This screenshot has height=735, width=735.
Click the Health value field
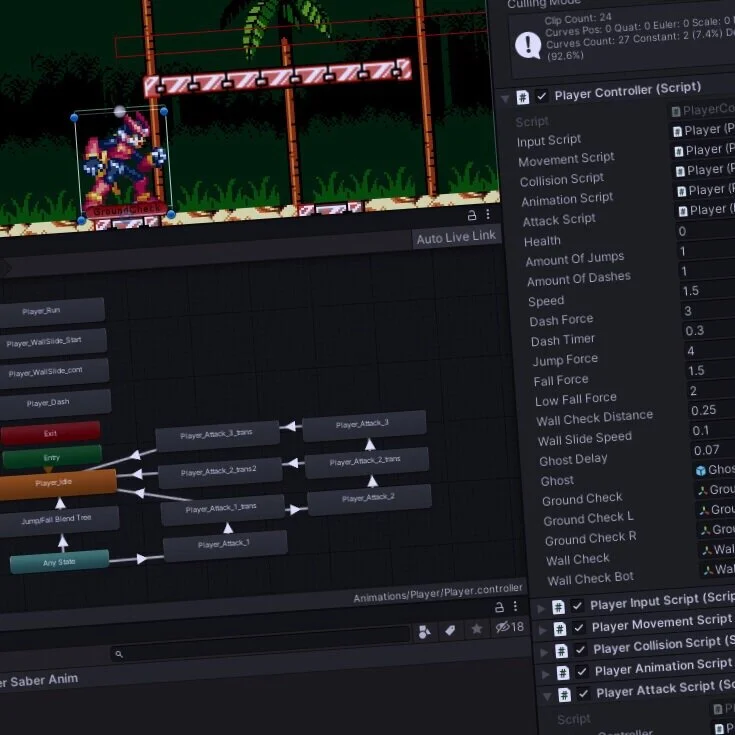pos(705,230)
